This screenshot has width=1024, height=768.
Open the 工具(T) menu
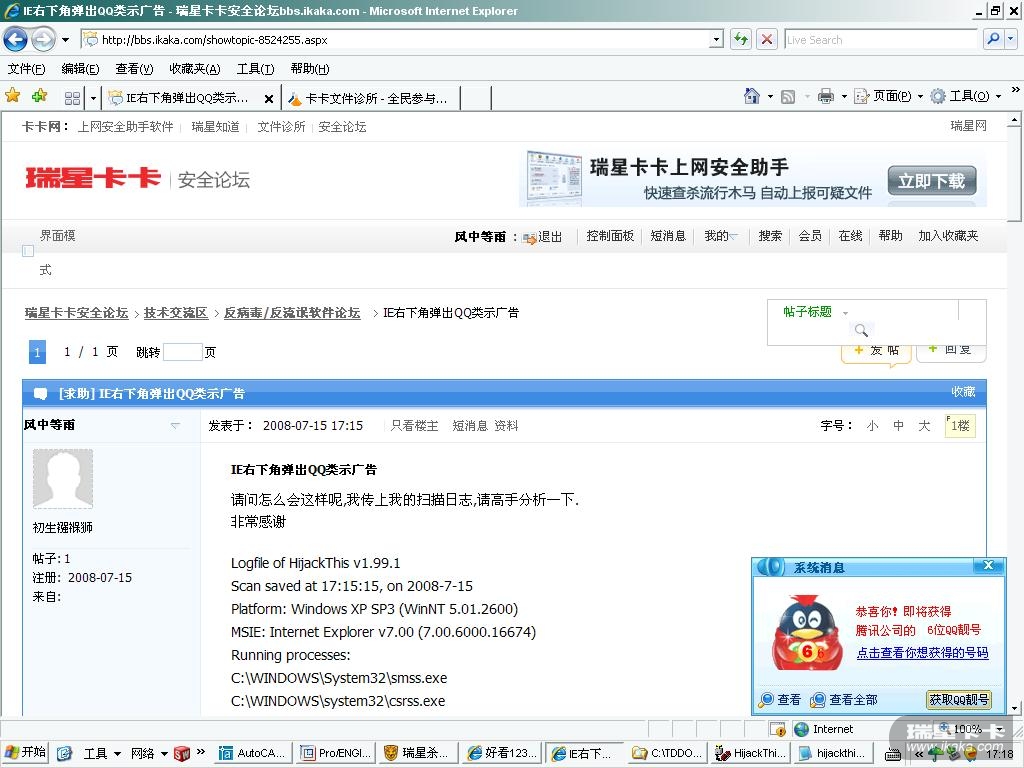click(255, 69)
